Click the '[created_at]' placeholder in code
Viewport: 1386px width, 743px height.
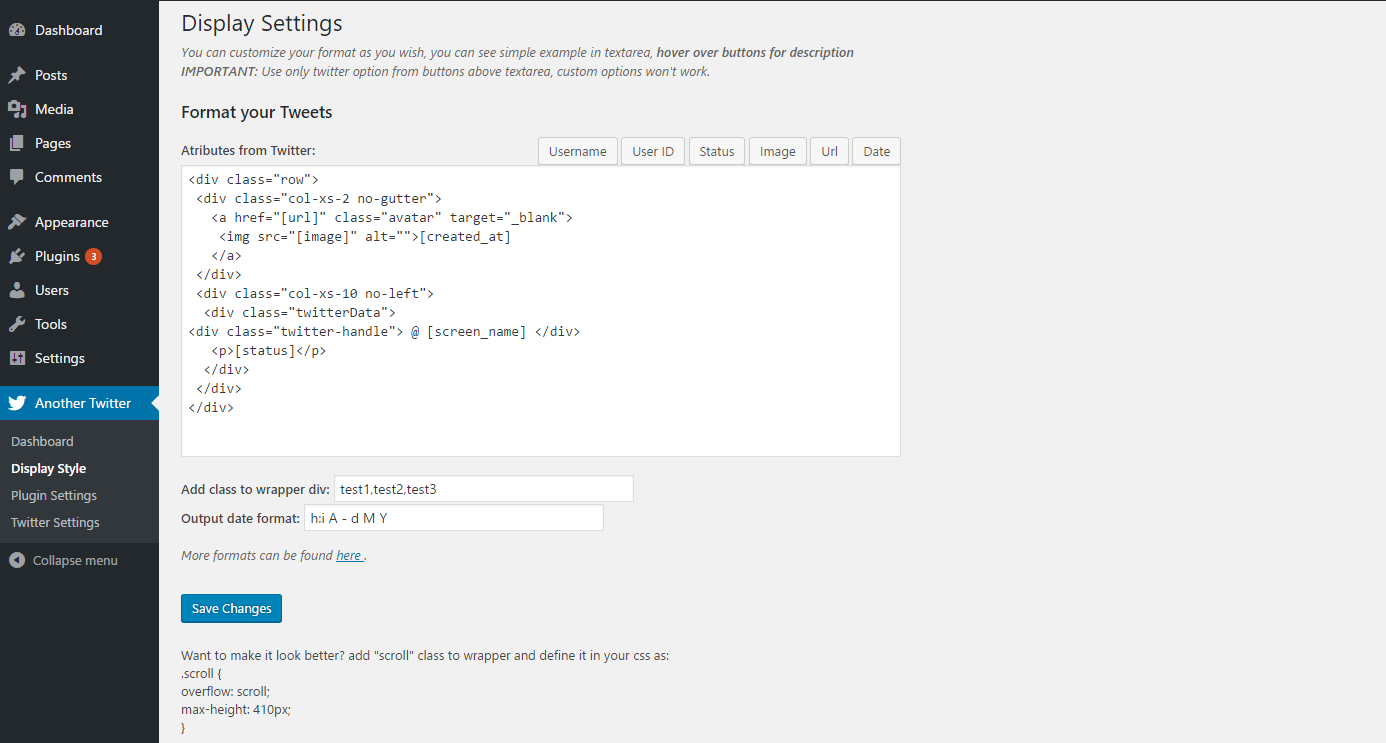tap(465, 236)
